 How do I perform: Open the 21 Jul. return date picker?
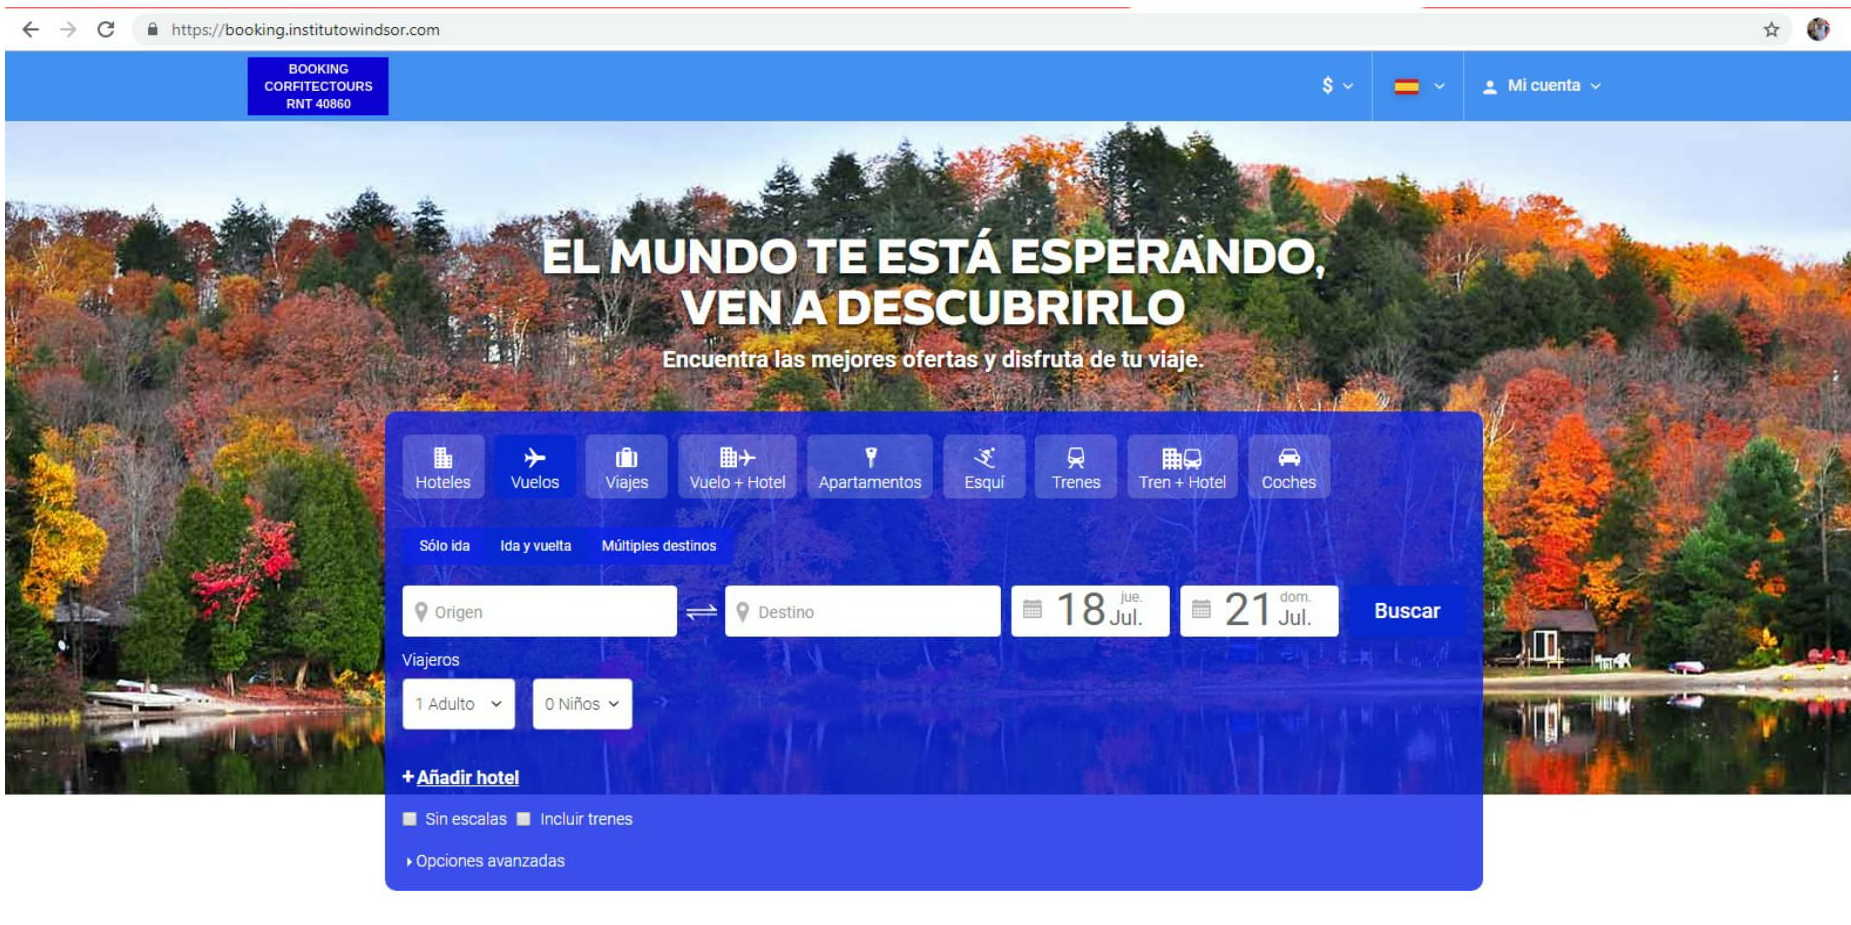click(1259, 611)
